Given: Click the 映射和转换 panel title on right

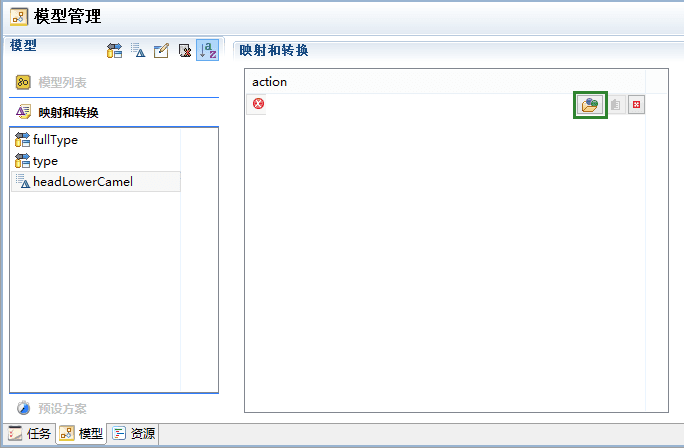Looking at the screenshot, I should pos(274,51).
